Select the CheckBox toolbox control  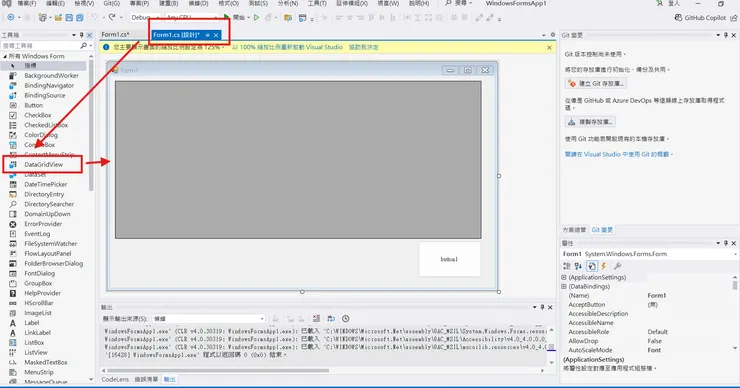[37, 115]
